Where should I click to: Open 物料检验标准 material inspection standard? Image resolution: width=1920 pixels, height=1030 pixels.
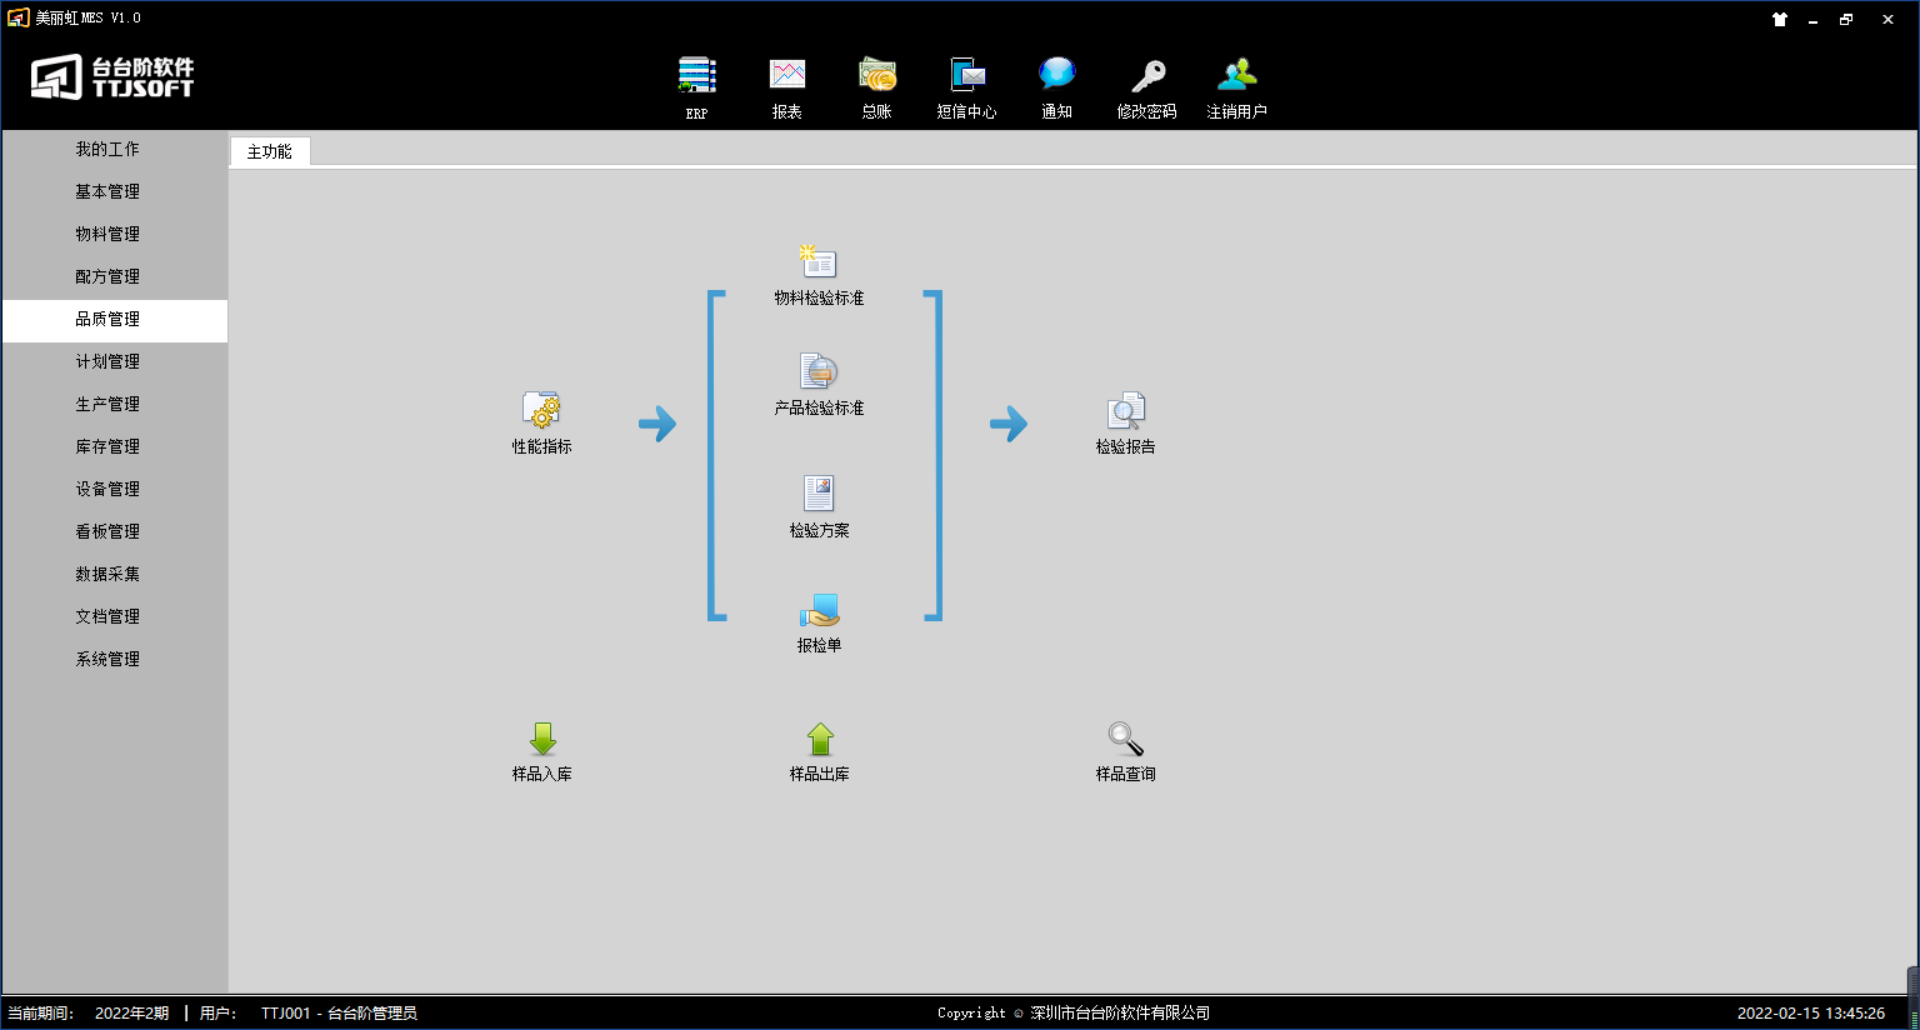point(819,263)
